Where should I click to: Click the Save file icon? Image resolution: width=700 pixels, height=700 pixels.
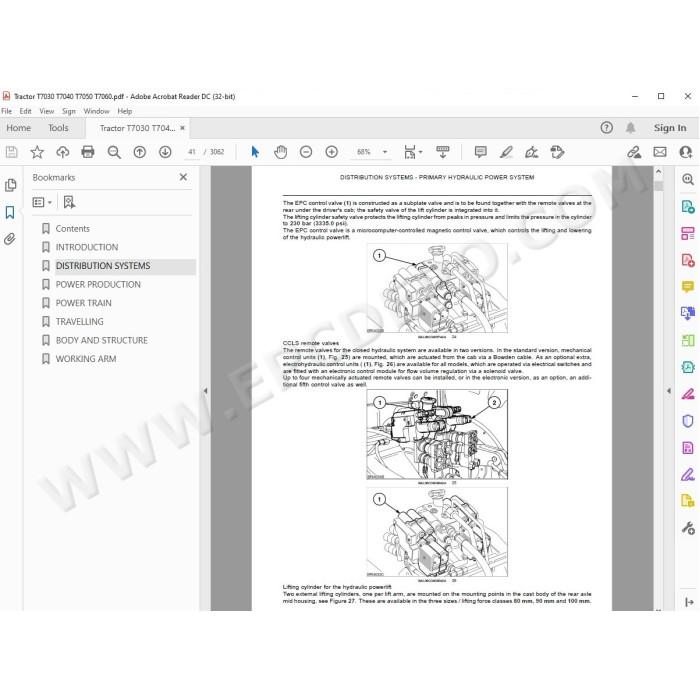tap(12, 152)
